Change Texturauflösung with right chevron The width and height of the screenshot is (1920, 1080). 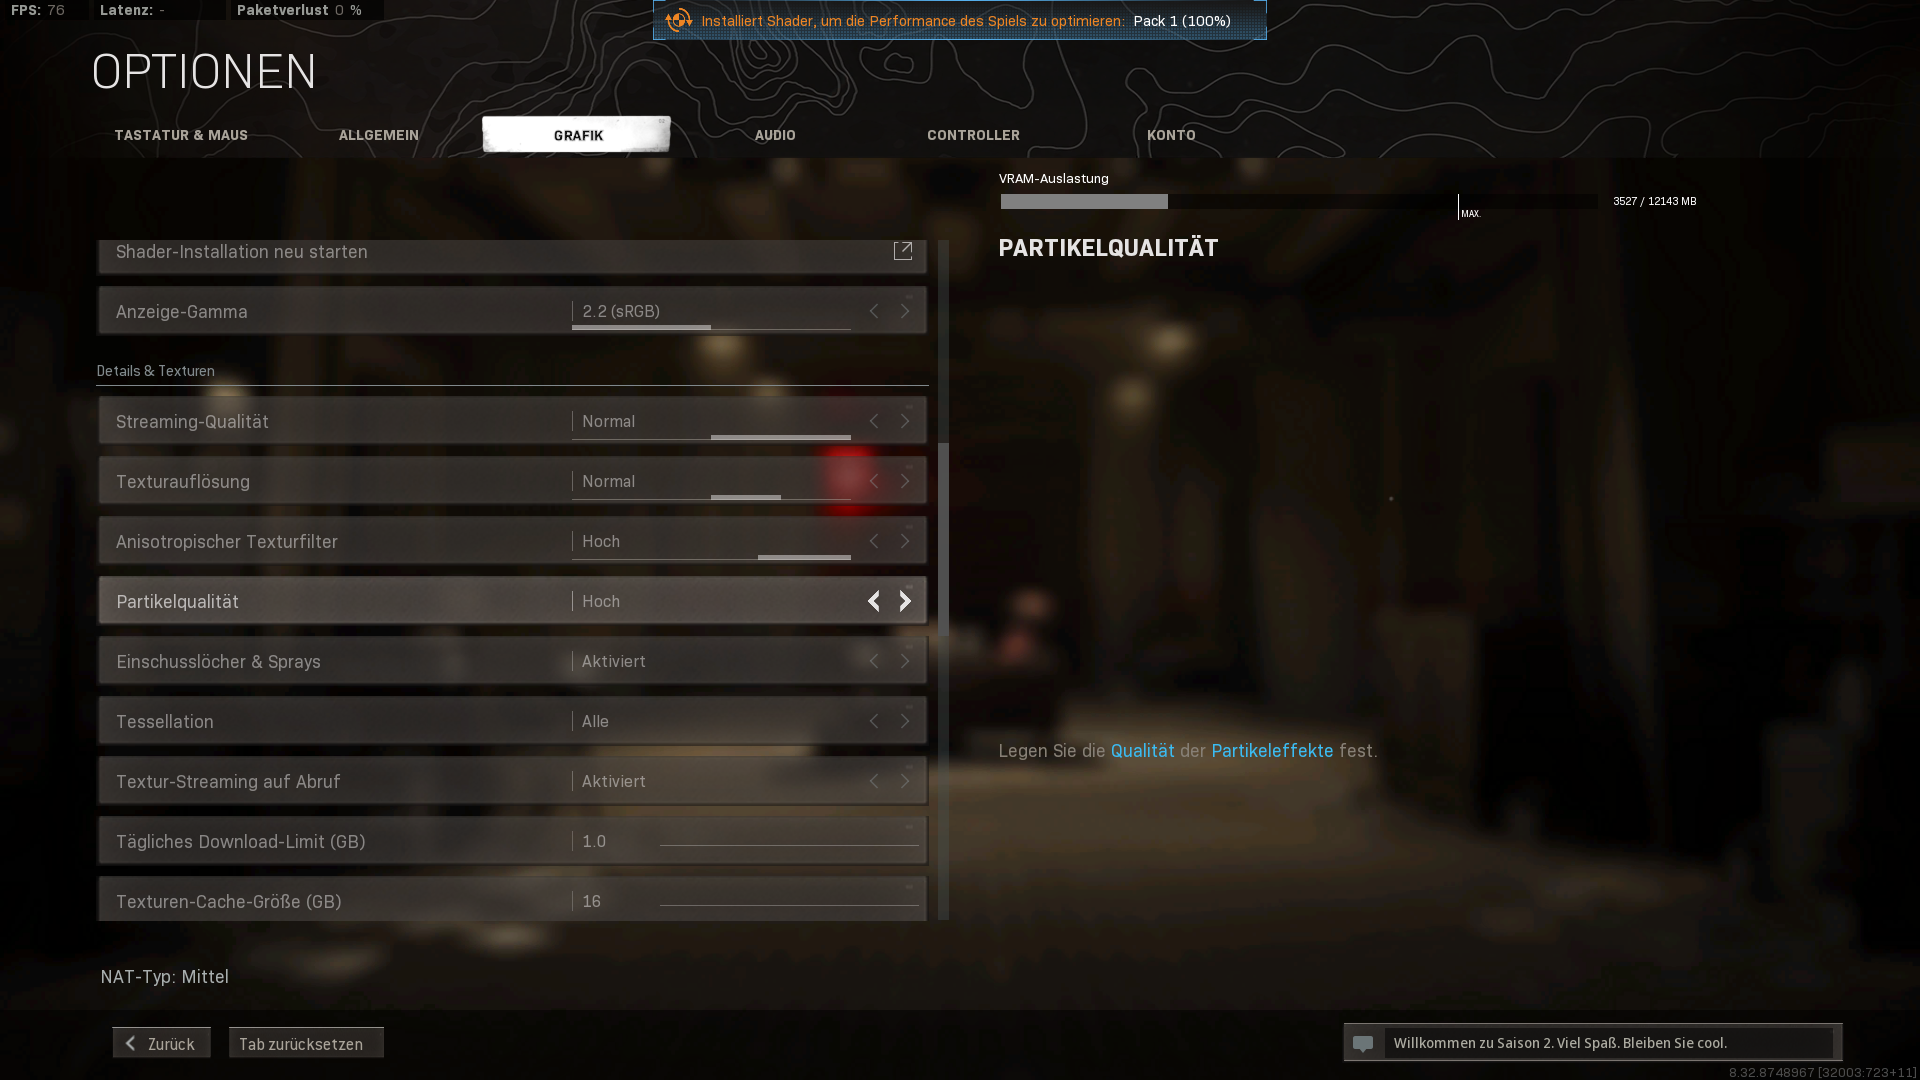click(905, 481)
